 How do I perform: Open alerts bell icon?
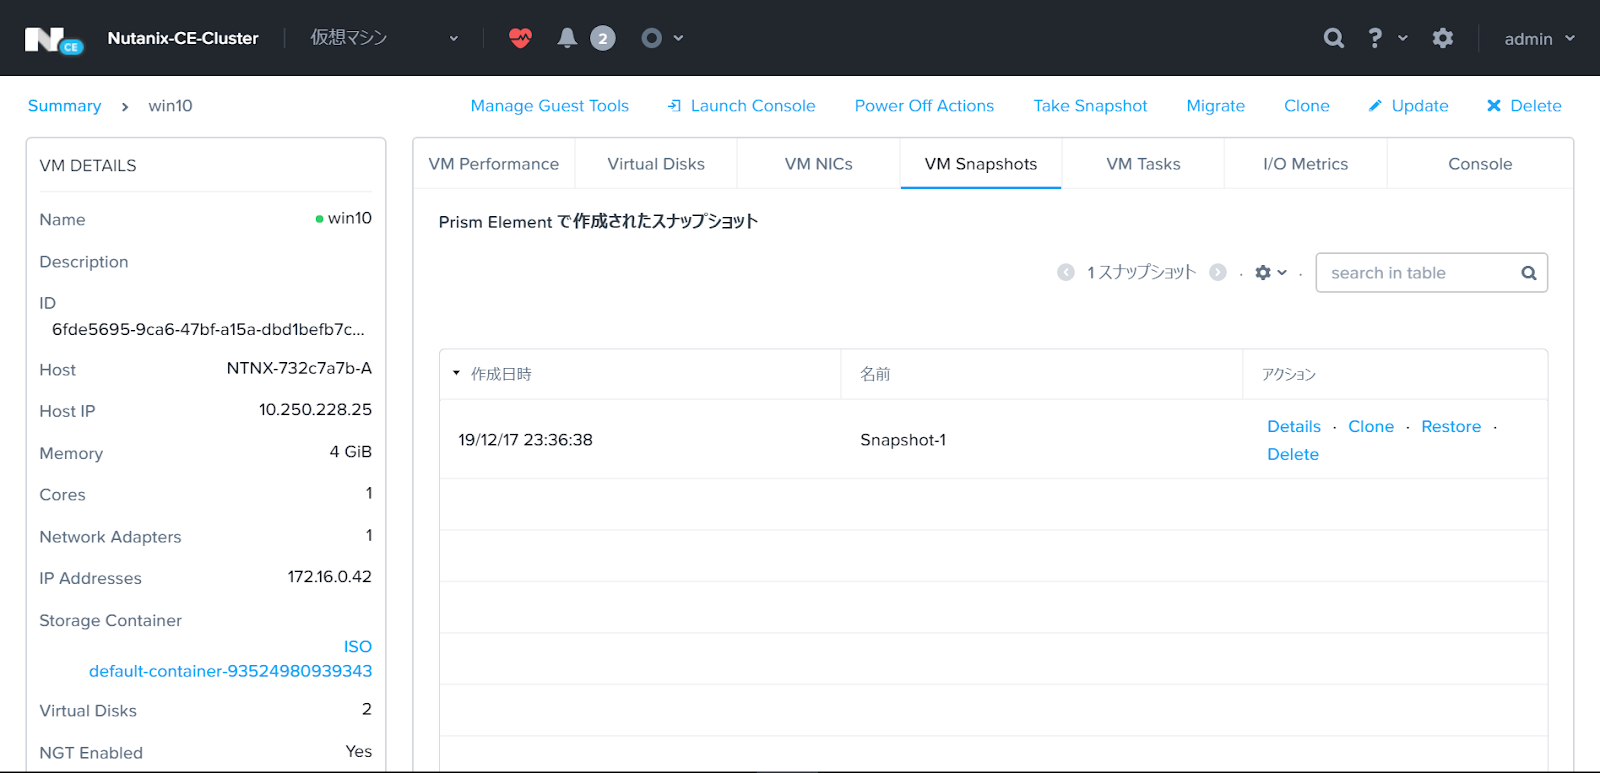coord(567,38)
